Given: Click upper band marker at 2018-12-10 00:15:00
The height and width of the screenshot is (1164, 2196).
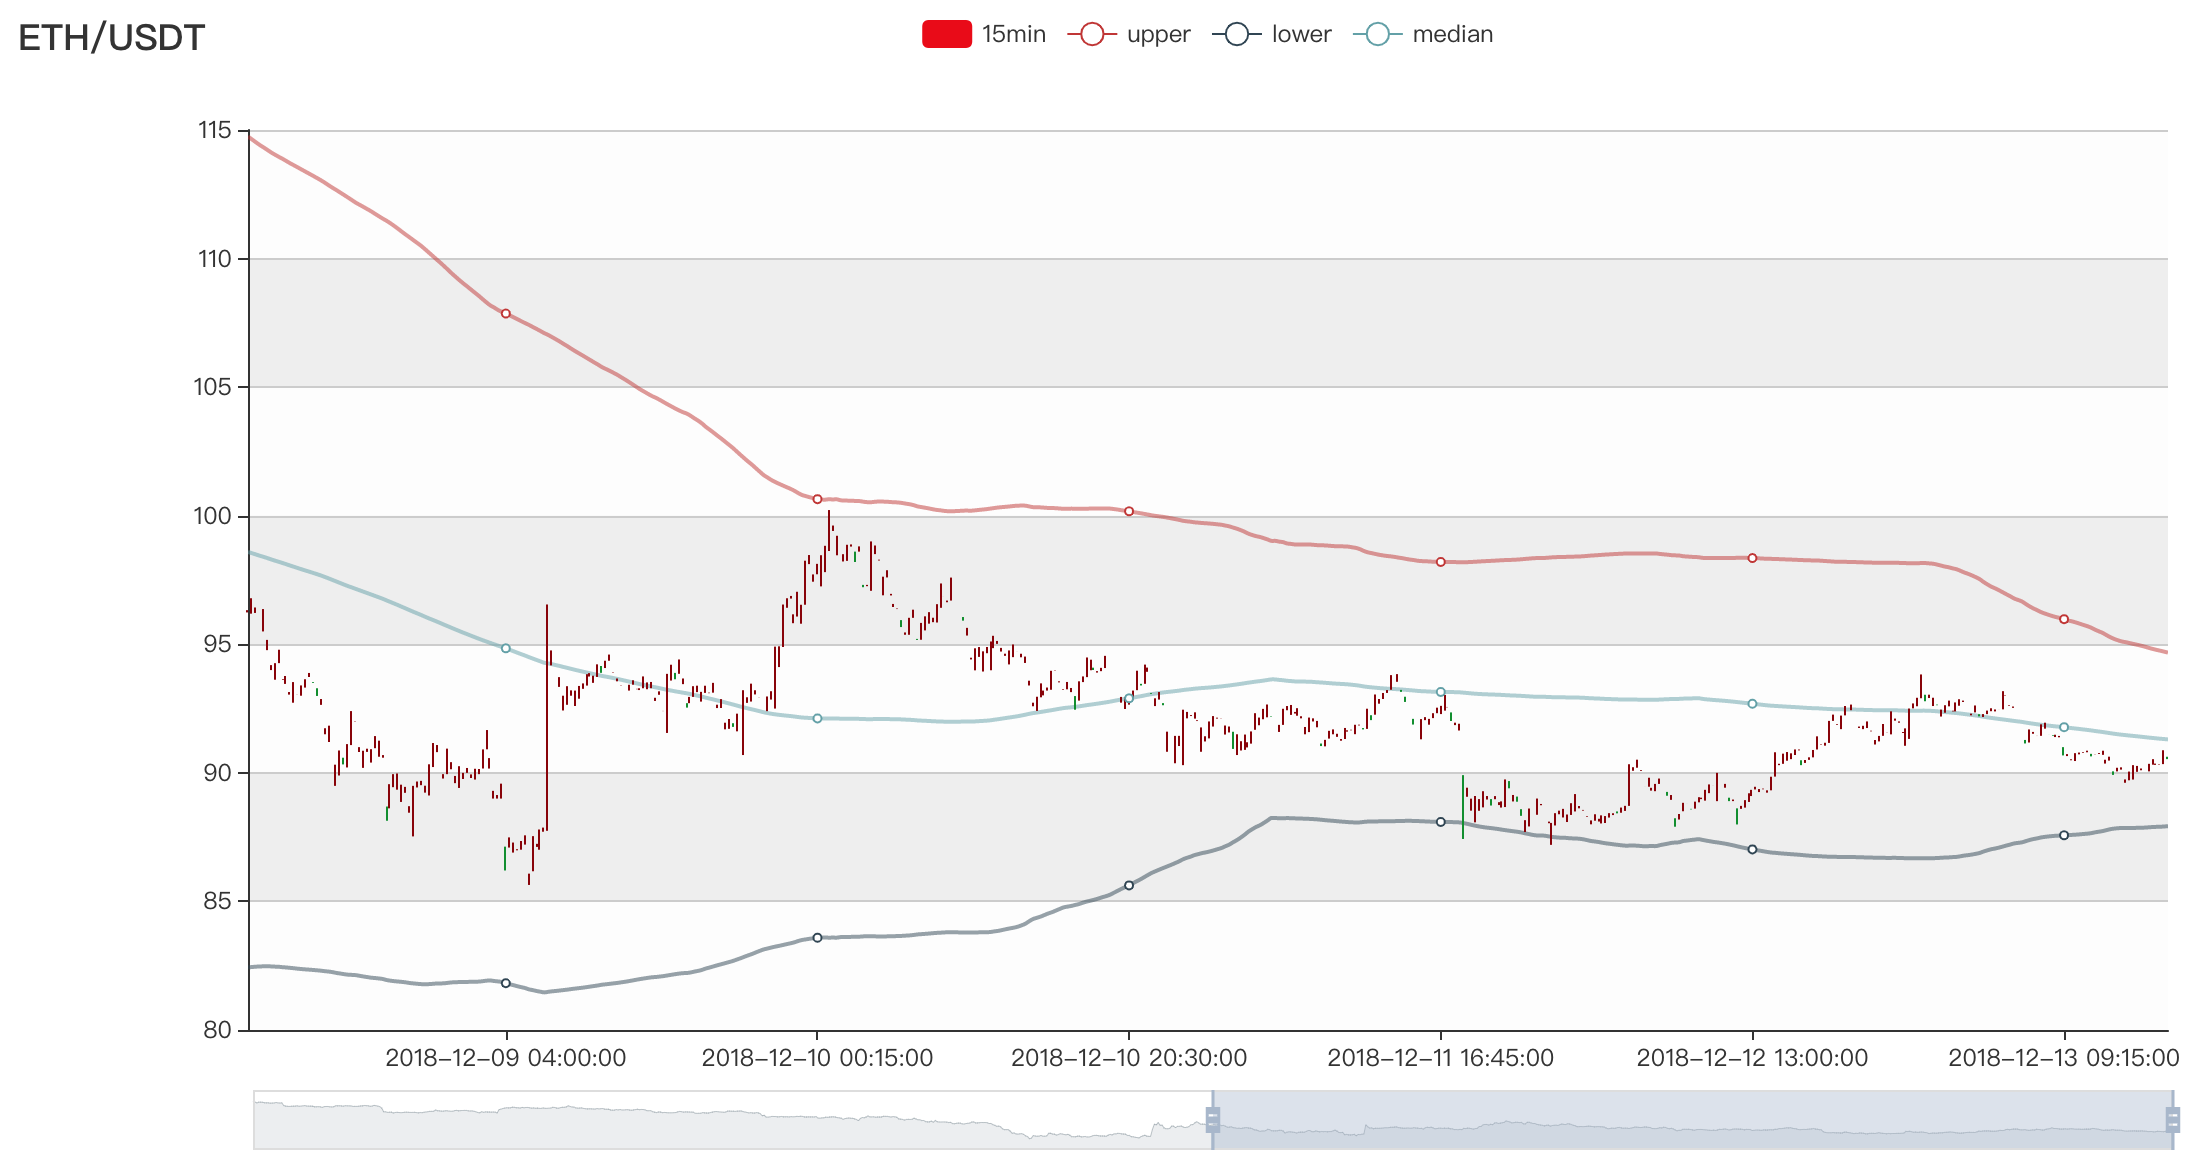Looking at the screenshot, I should click(x=817, y=499).
